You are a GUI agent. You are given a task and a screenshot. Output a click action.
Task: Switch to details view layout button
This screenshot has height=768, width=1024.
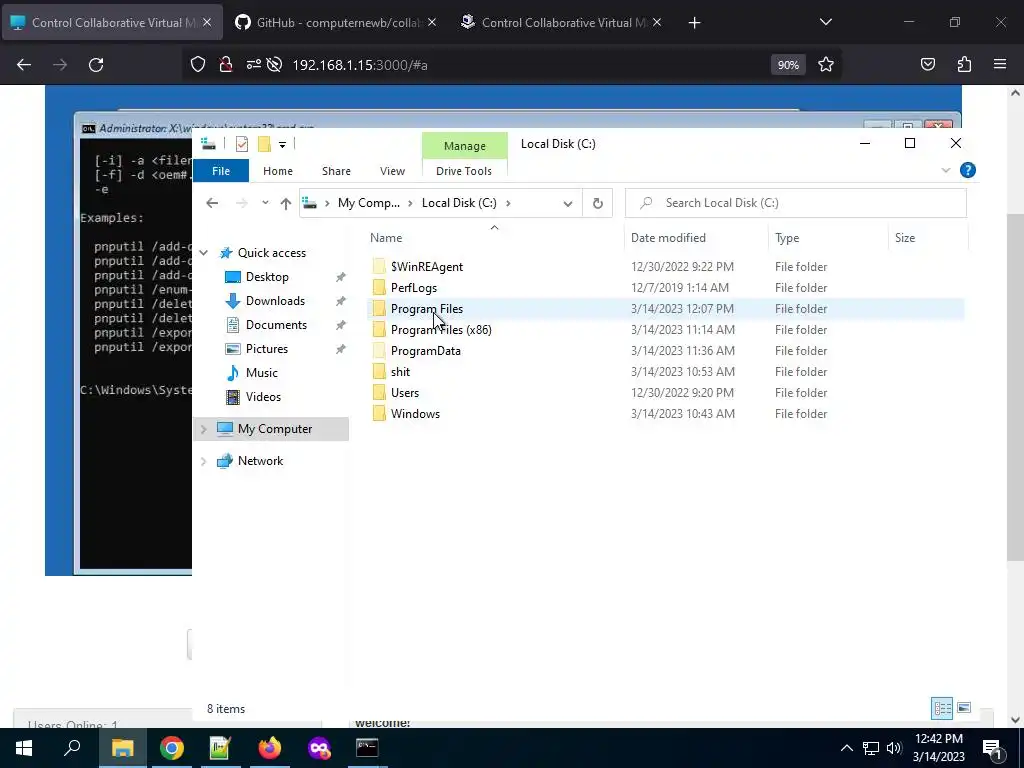click(942, 709)
